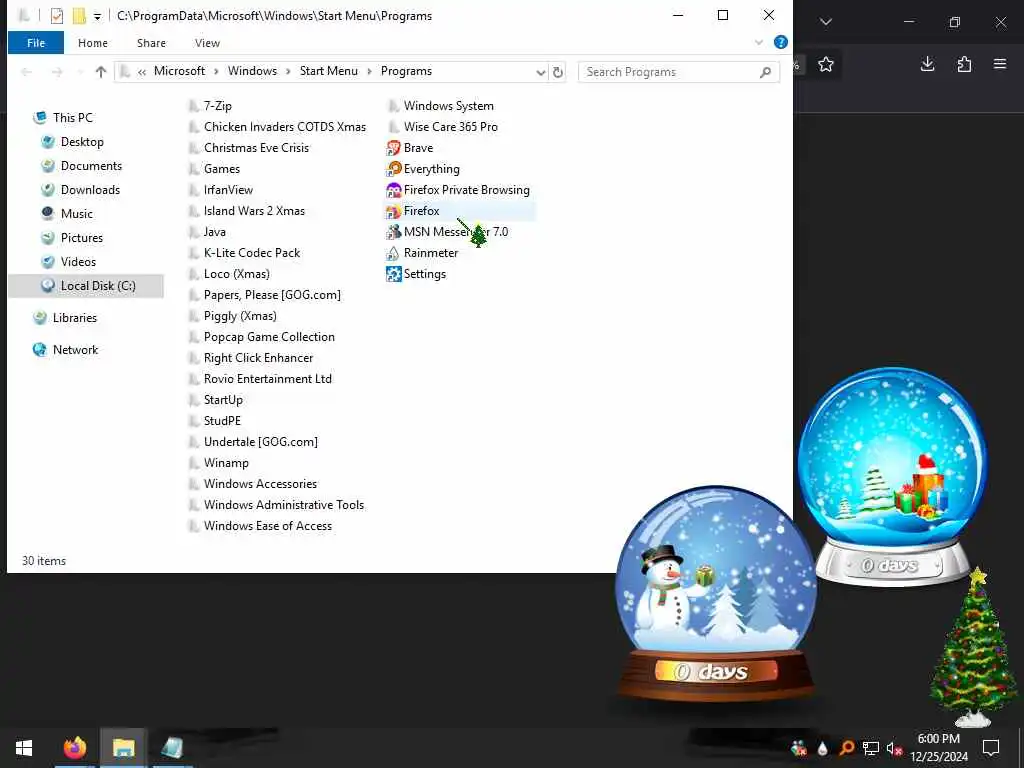This screenshot has height=768, width=1024.
Task: Click the Properties quick access toolbar icon
Action: [57, 16]
